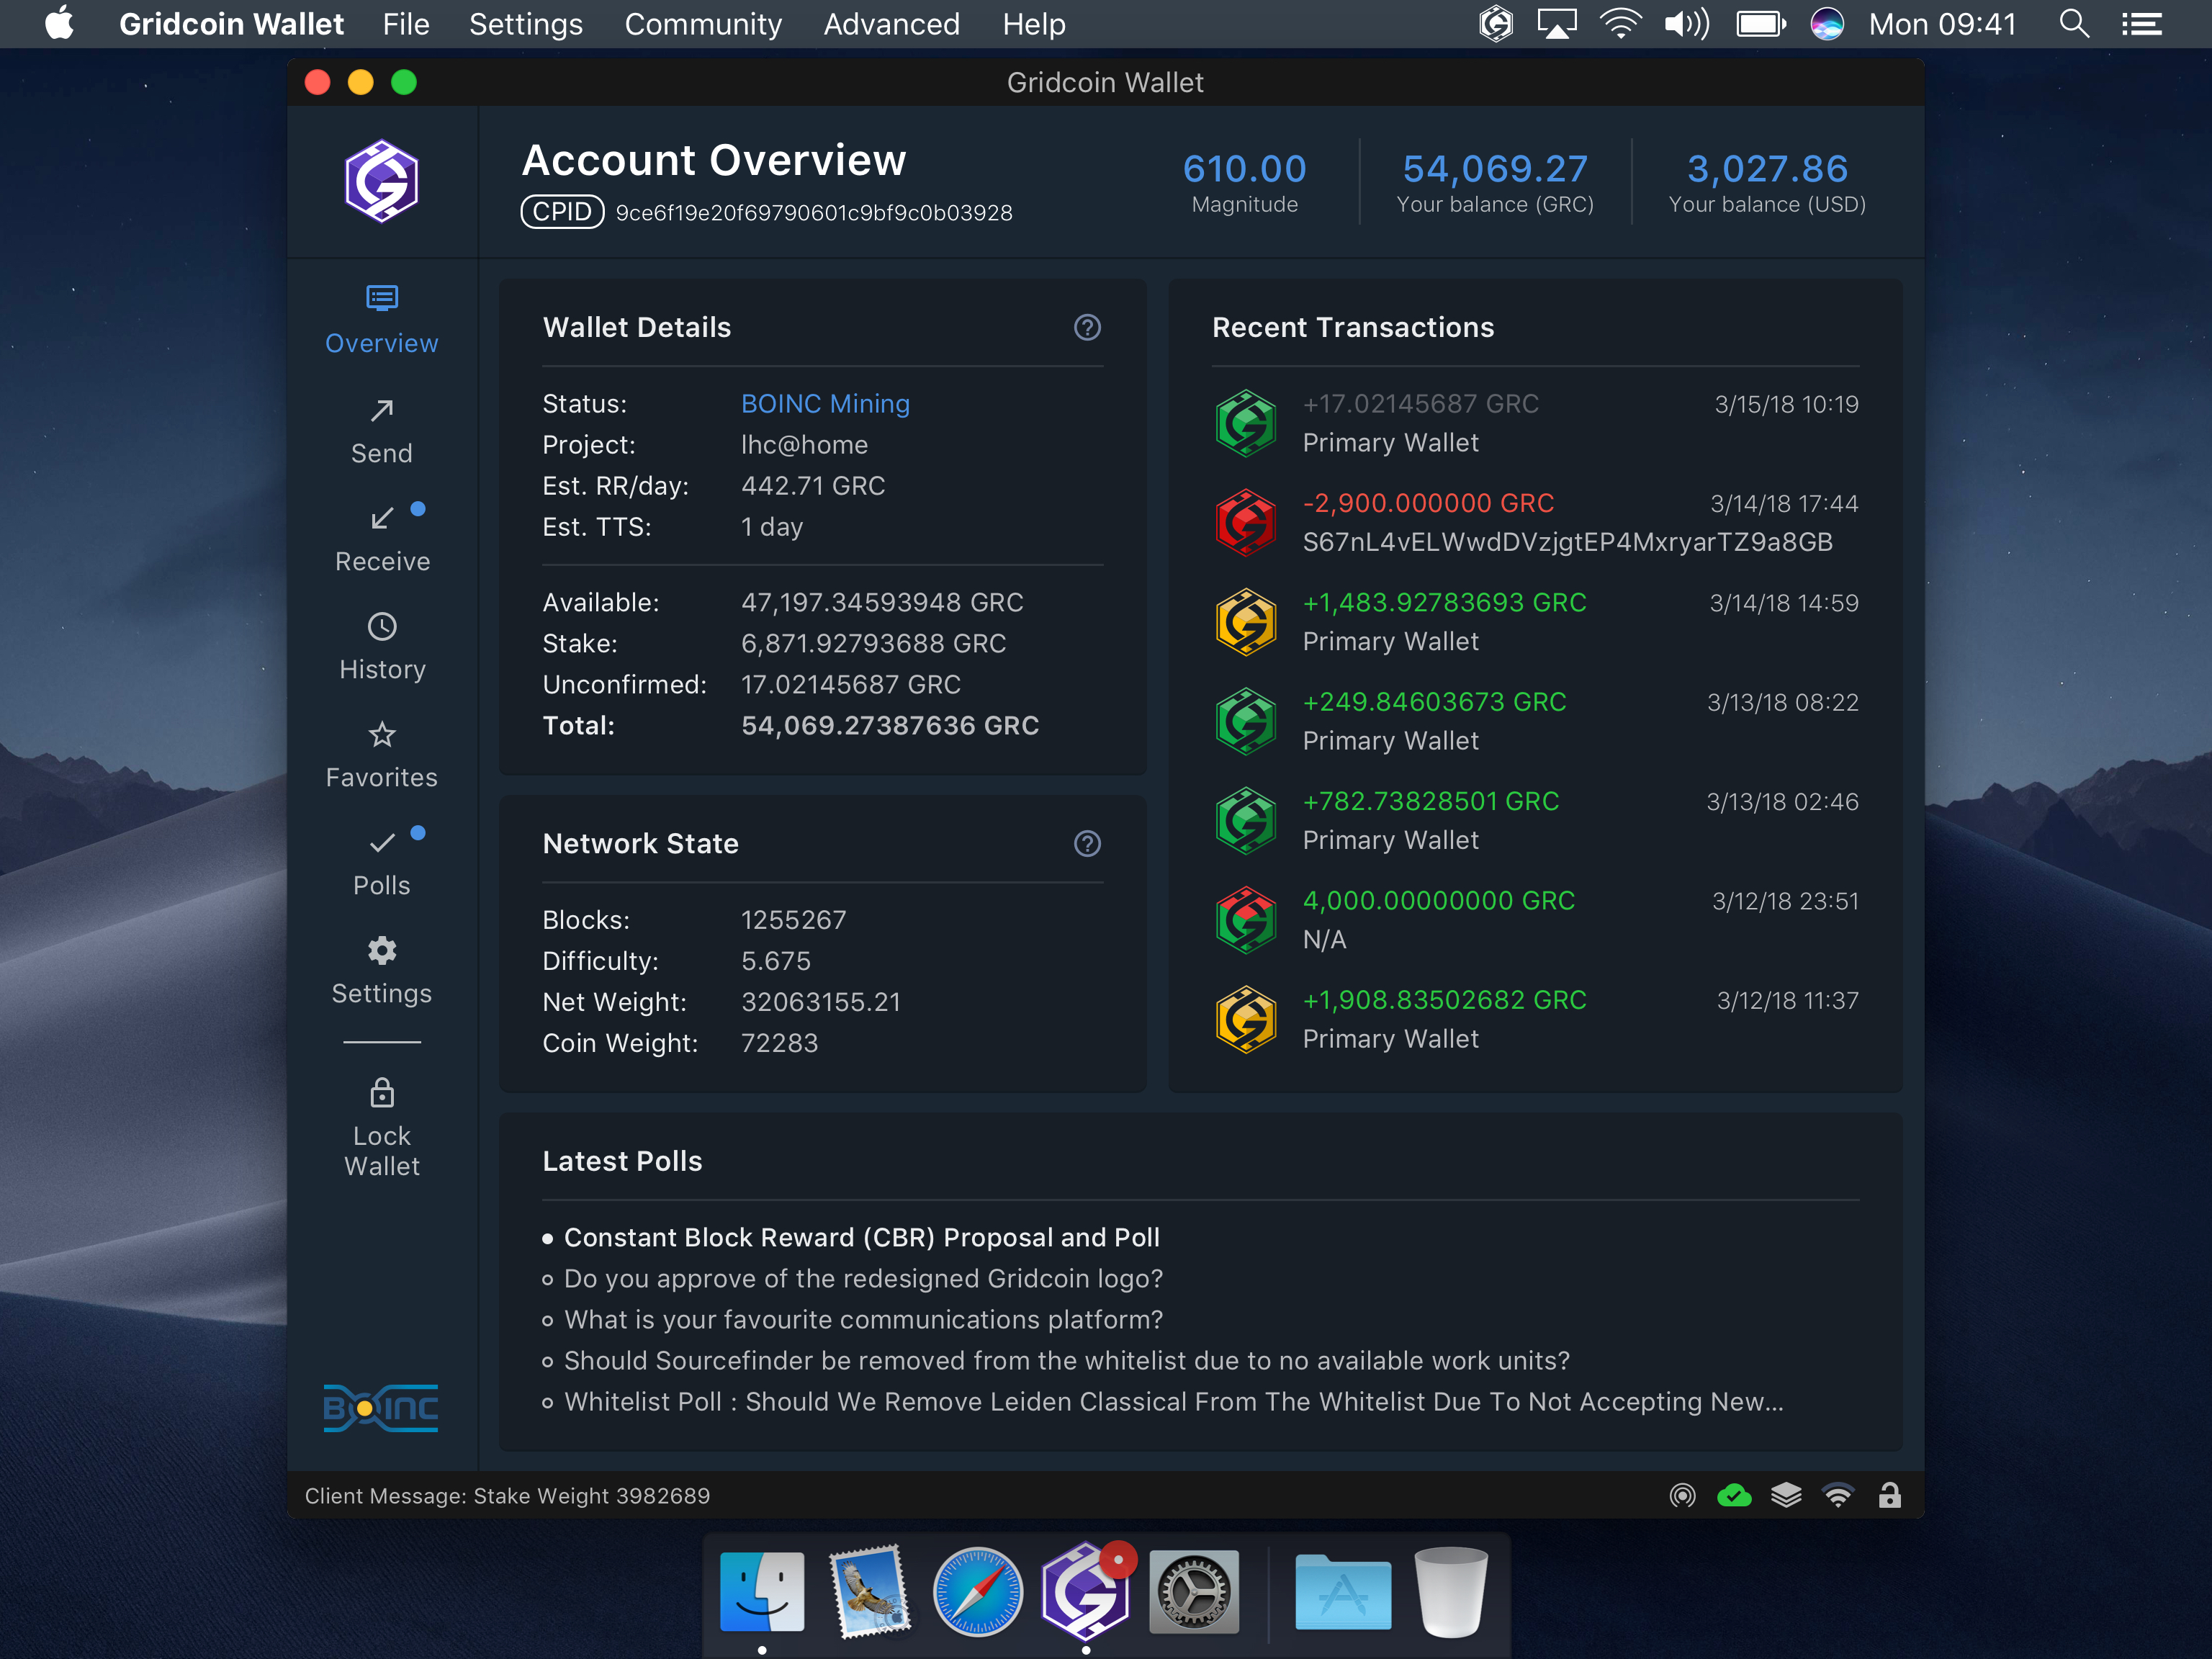
Task: Click Est. RR/day value 442.71 GRC
Action: (x=812, y=486)
